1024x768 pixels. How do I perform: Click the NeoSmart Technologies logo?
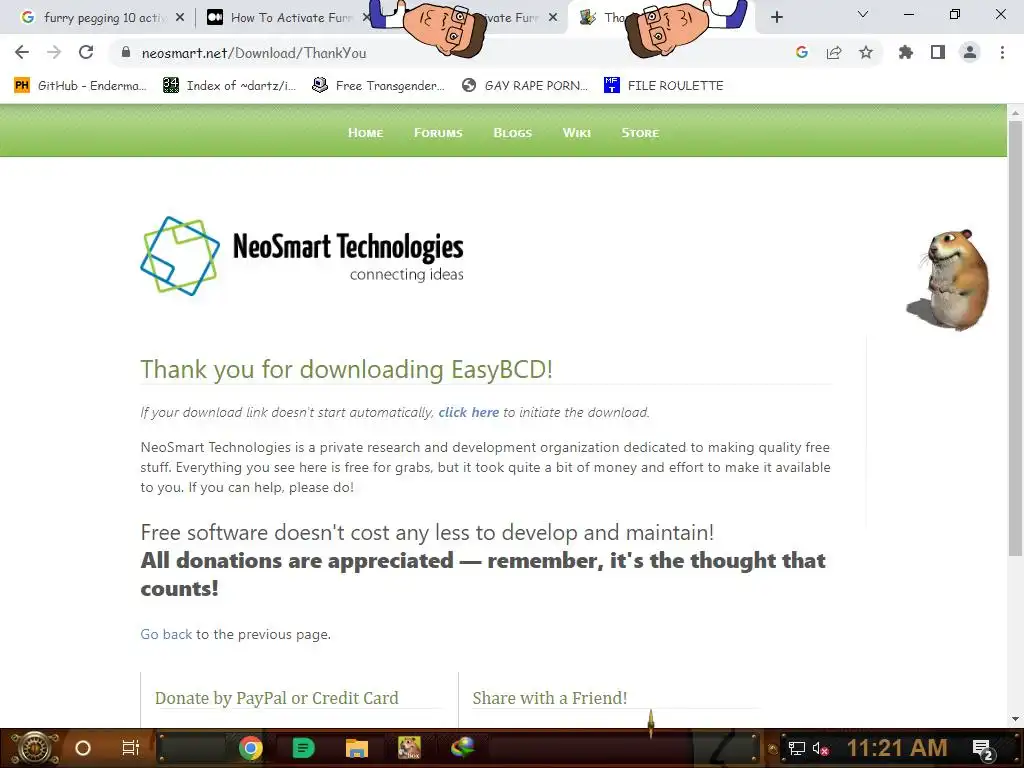(x=302, y=256)
